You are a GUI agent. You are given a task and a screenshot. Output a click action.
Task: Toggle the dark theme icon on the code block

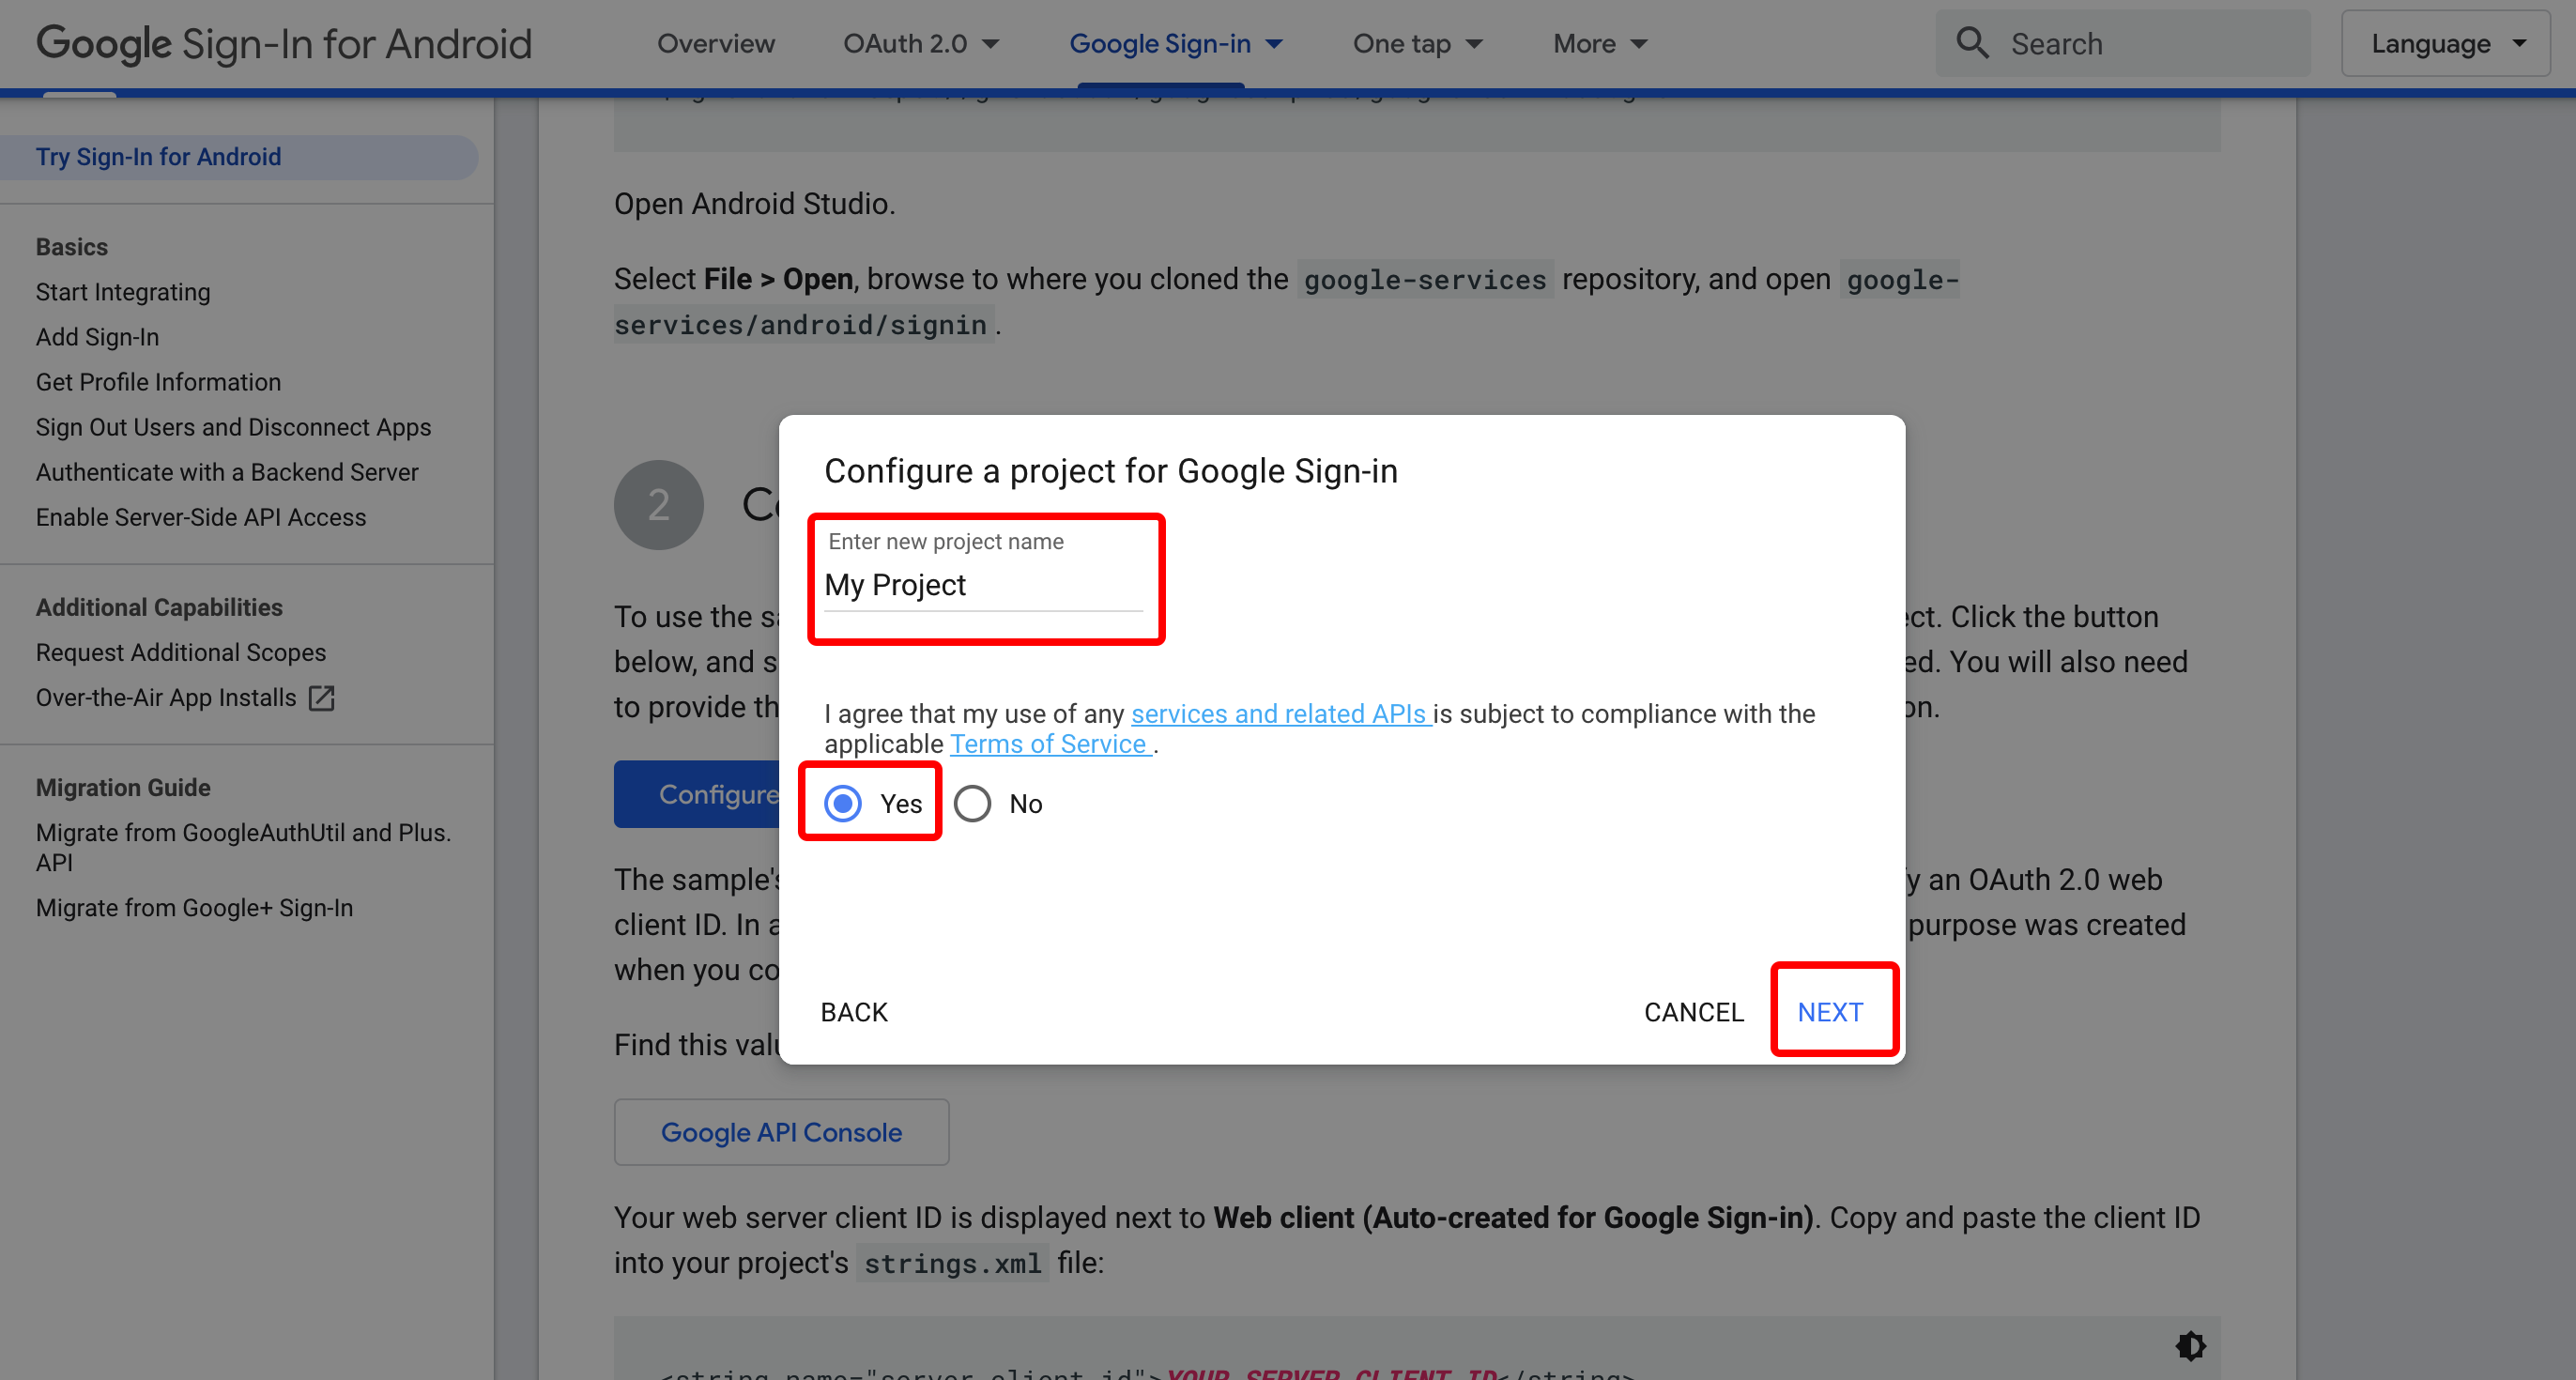[2190, 1345]
